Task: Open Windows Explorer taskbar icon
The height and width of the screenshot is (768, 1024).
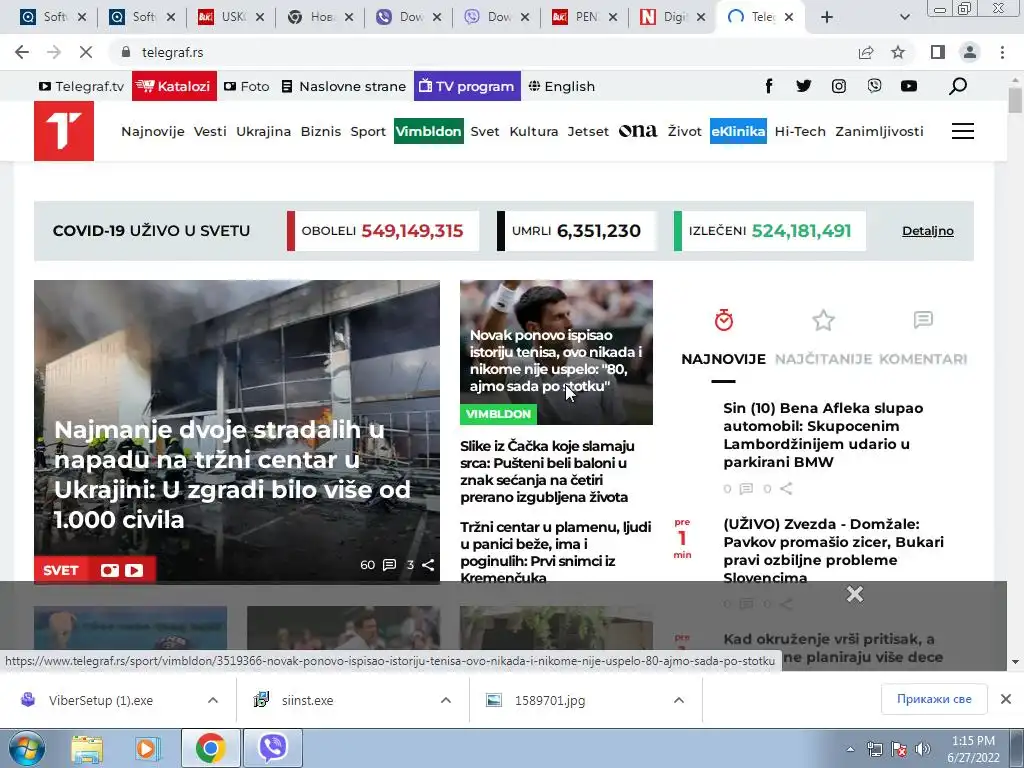Action: (88, 748)
